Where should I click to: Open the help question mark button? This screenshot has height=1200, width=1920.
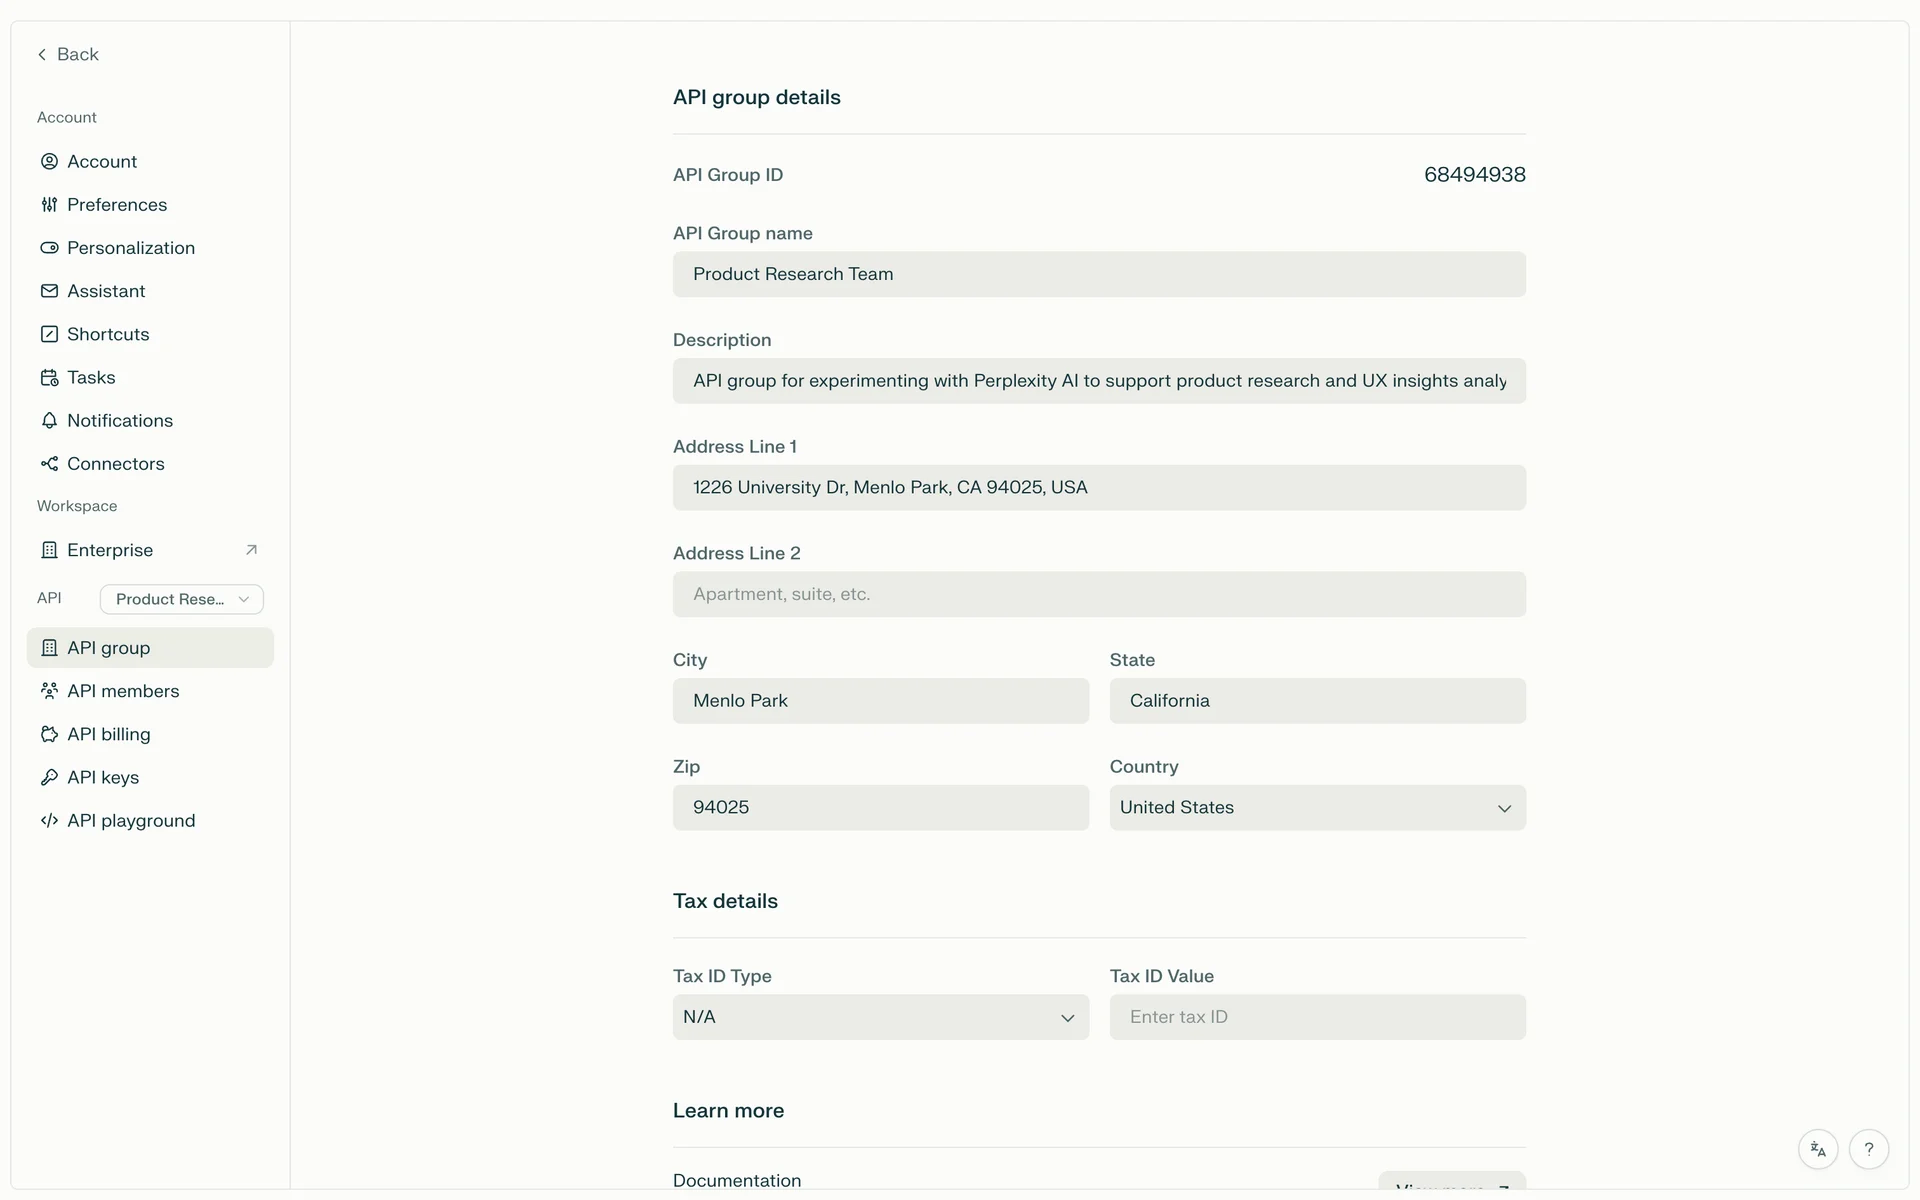tap(1868, 1149)
